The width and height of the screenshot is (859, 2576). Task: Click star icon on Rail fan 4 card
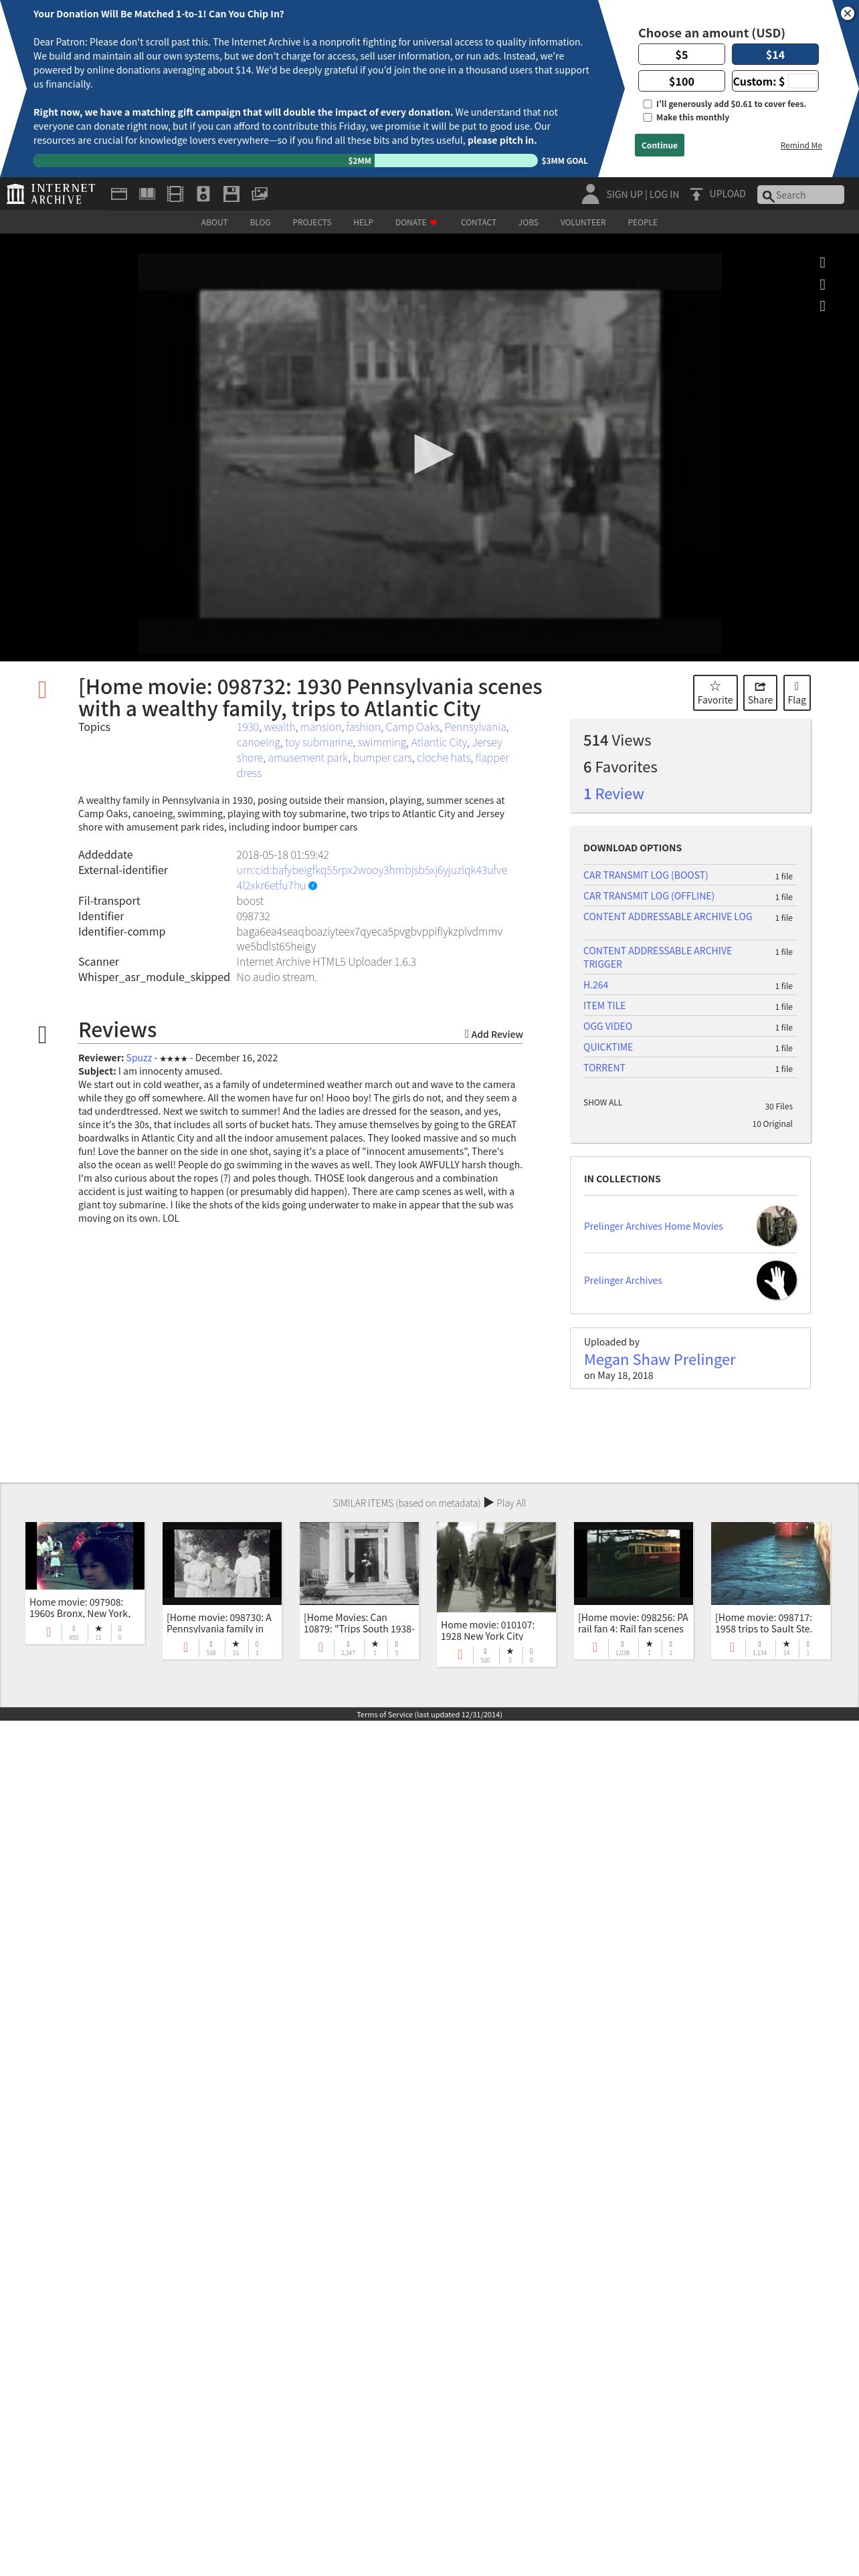tap(649, 1644)
